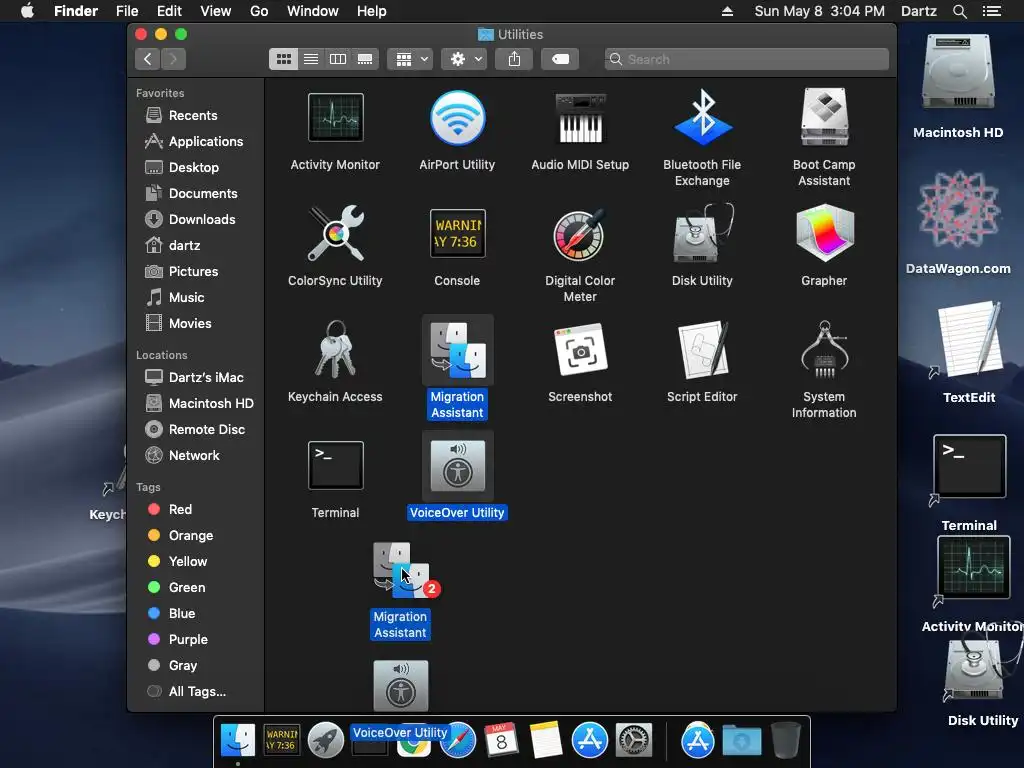1024x768 pixels.
Task: Select Script Editor icon
Action: [702, 349]
